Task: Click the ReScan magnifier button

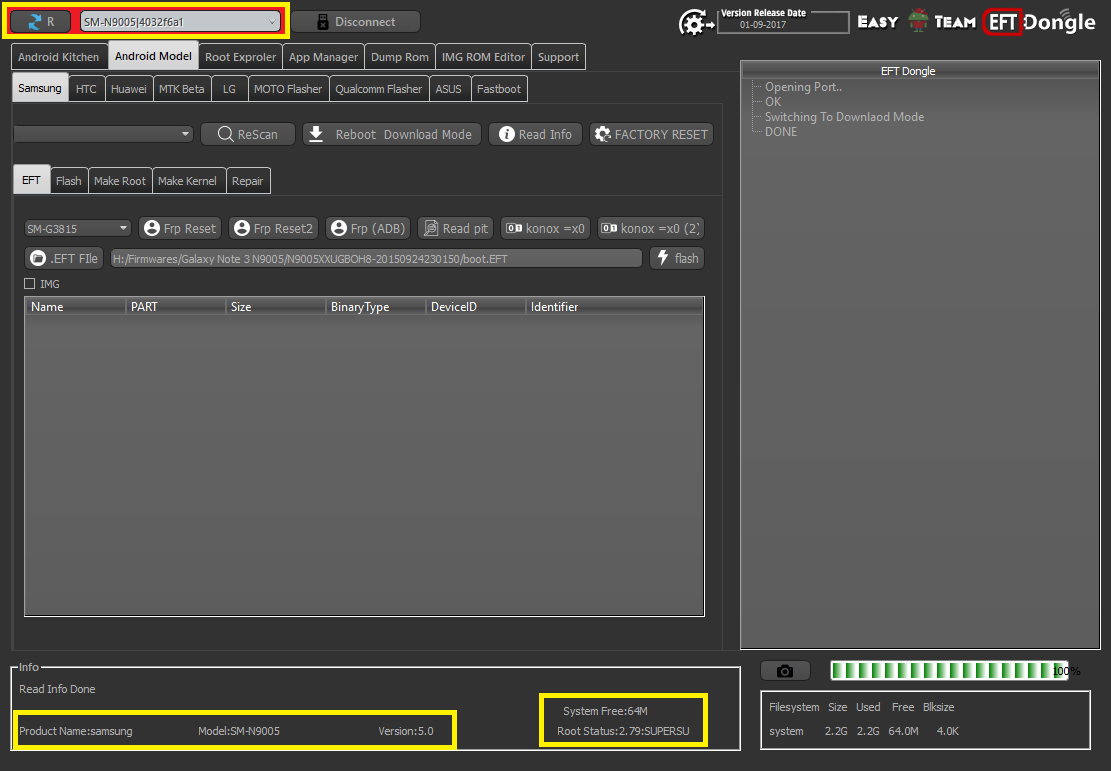Action: click(247, 134)
